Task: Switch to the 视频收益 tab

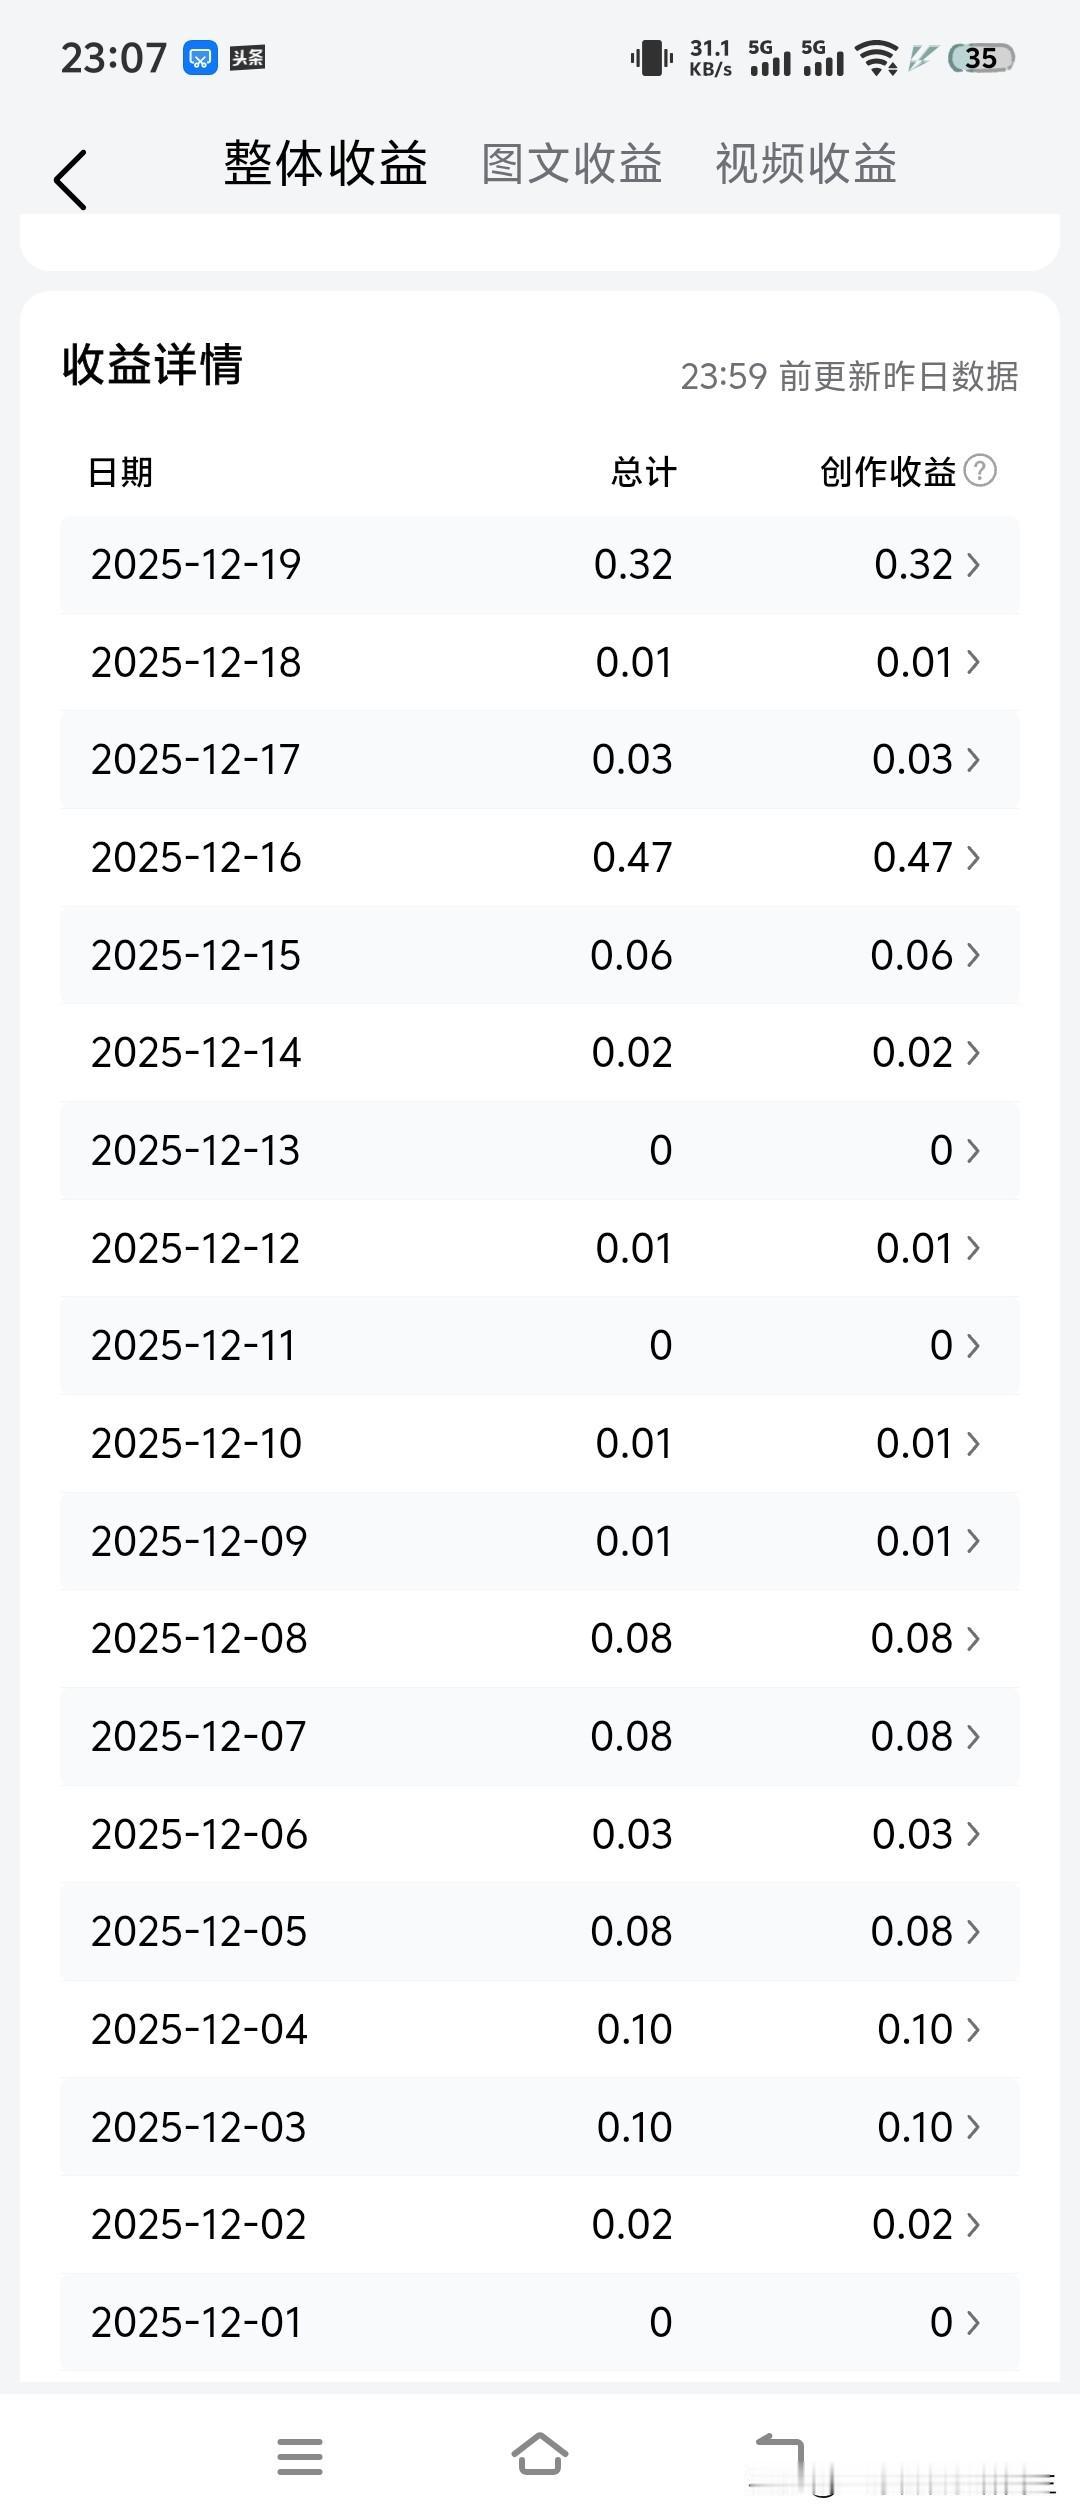Action: point(806,164)
